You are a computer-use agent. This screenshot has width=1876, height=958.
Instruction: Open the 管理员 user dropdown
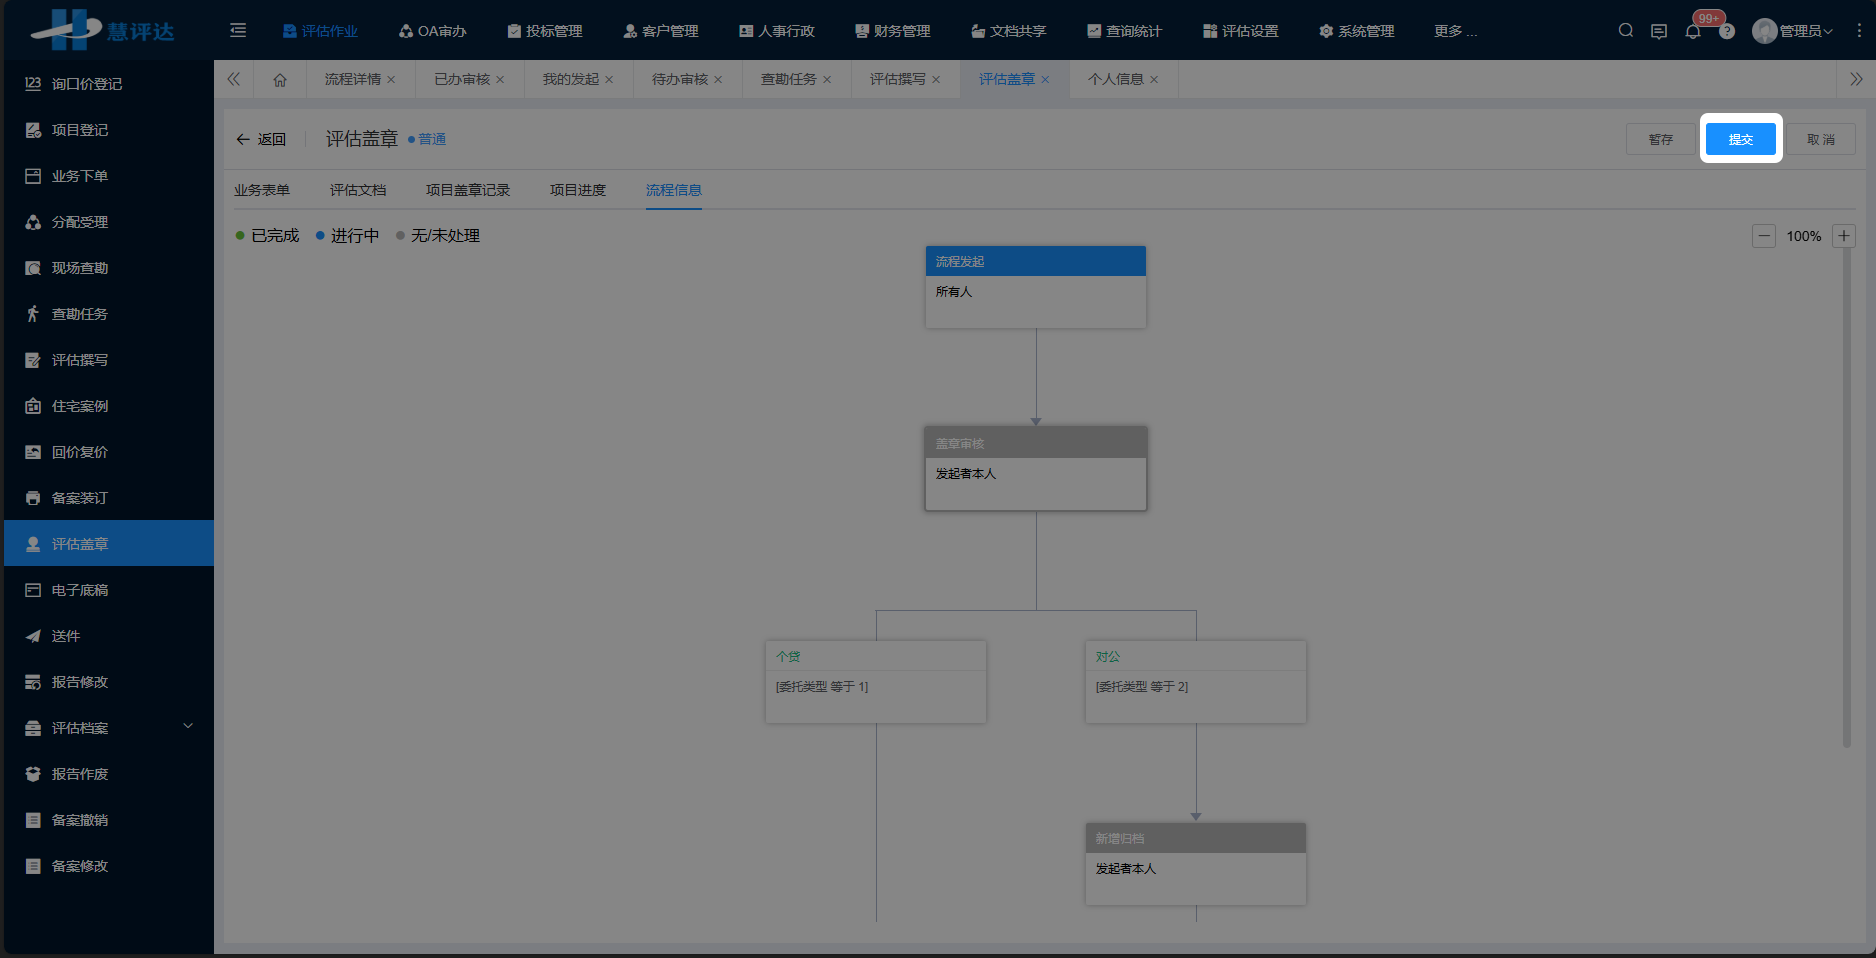[1795, 31]
